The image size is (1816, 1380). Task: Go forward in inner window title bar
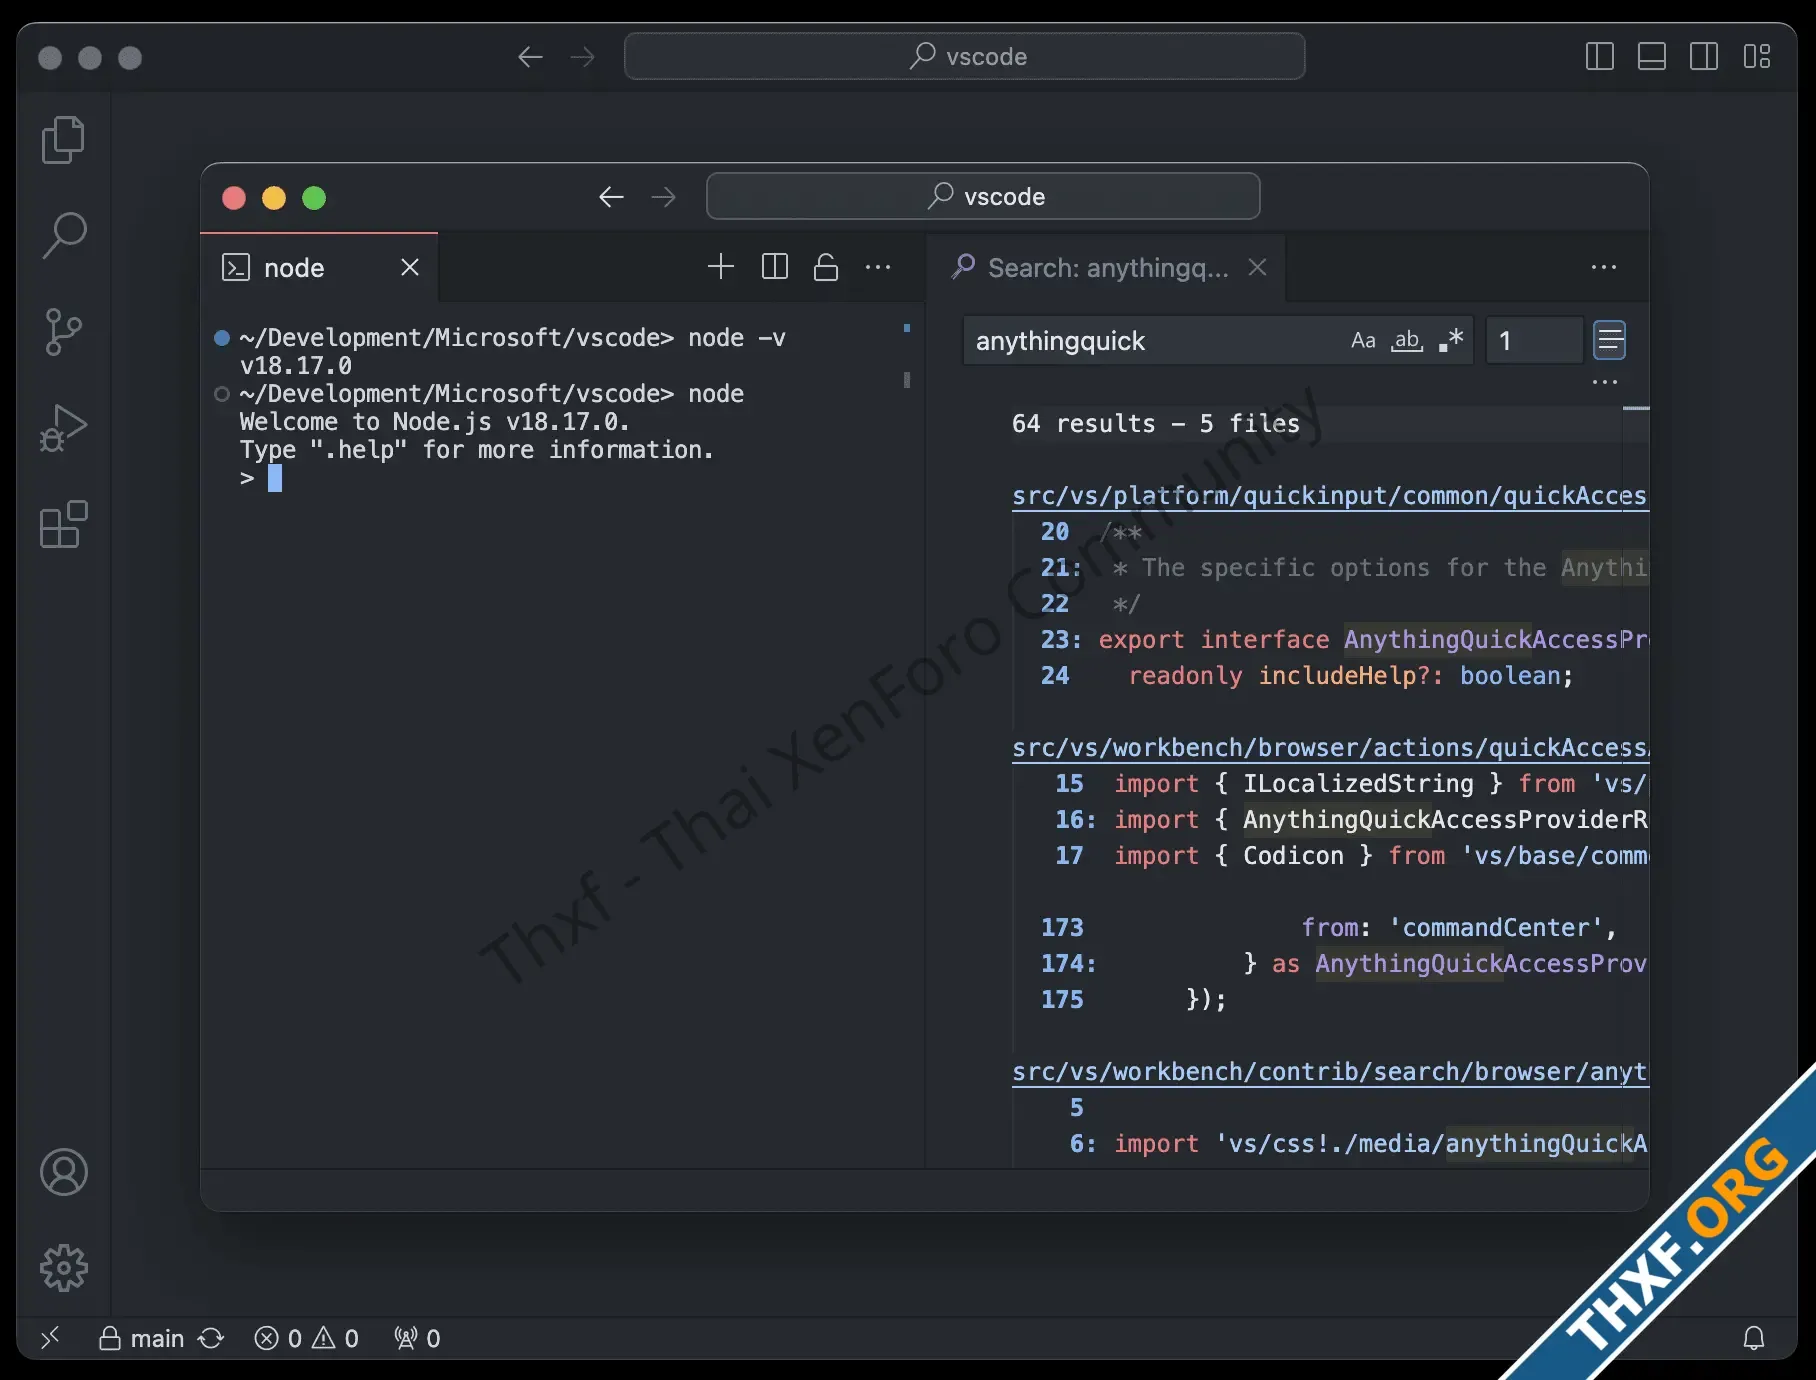pos(663,197)
